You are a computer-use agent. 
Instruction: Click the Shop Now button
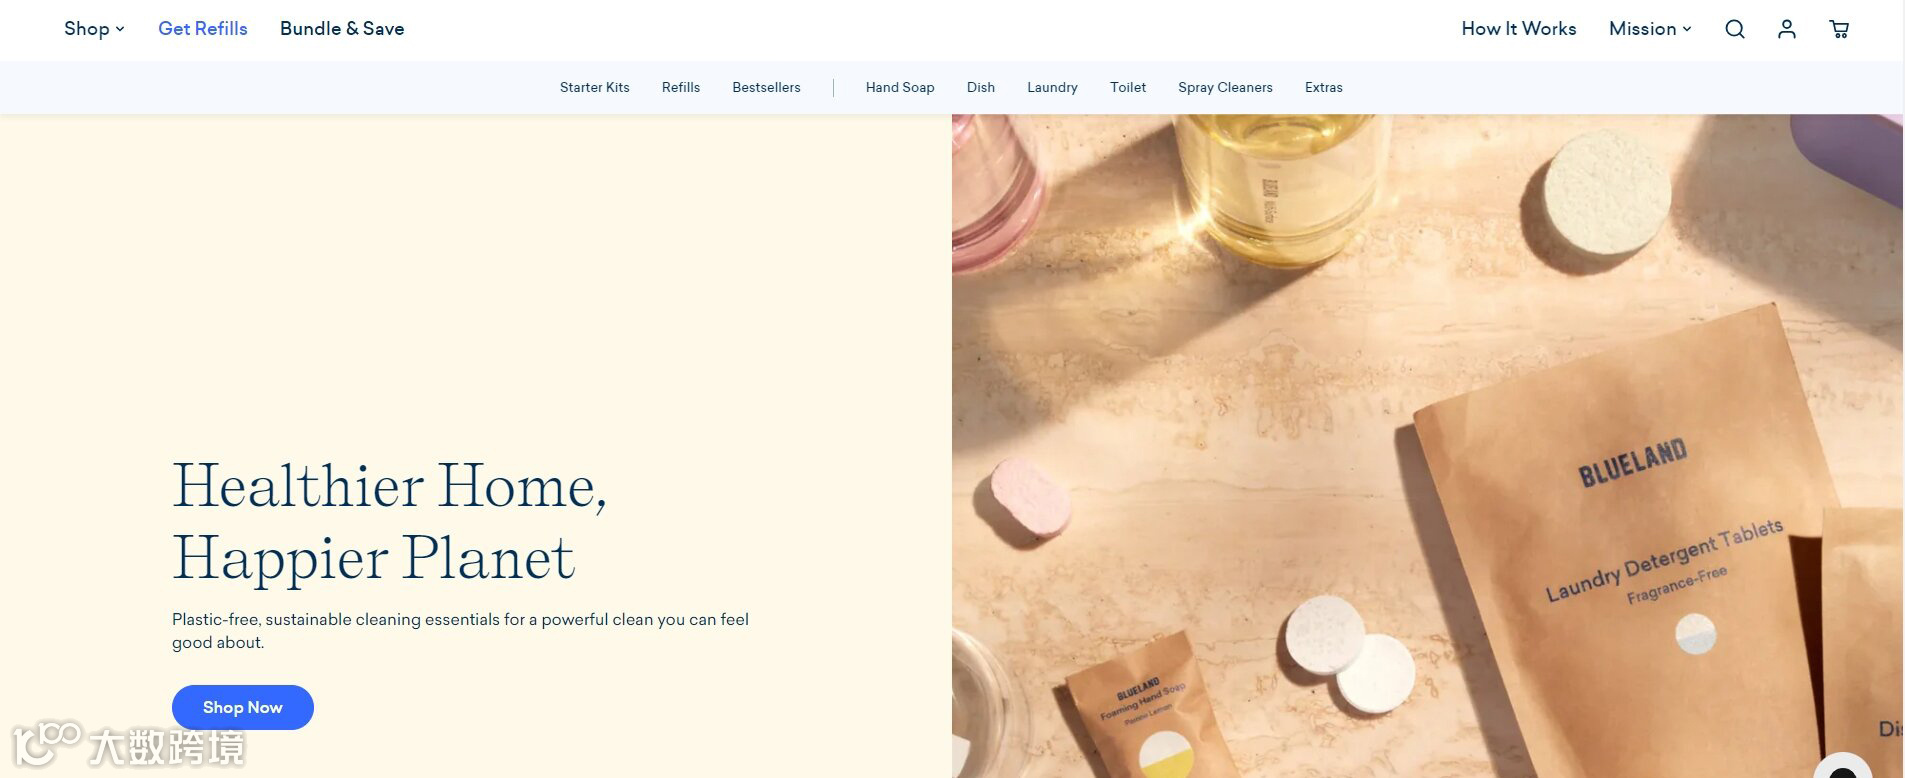point(243,707)
